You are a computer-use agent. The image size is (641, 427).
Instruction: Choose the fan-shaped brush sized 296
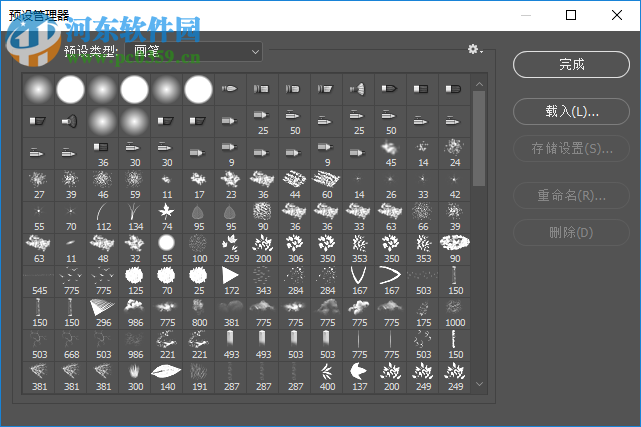[103, 309]
